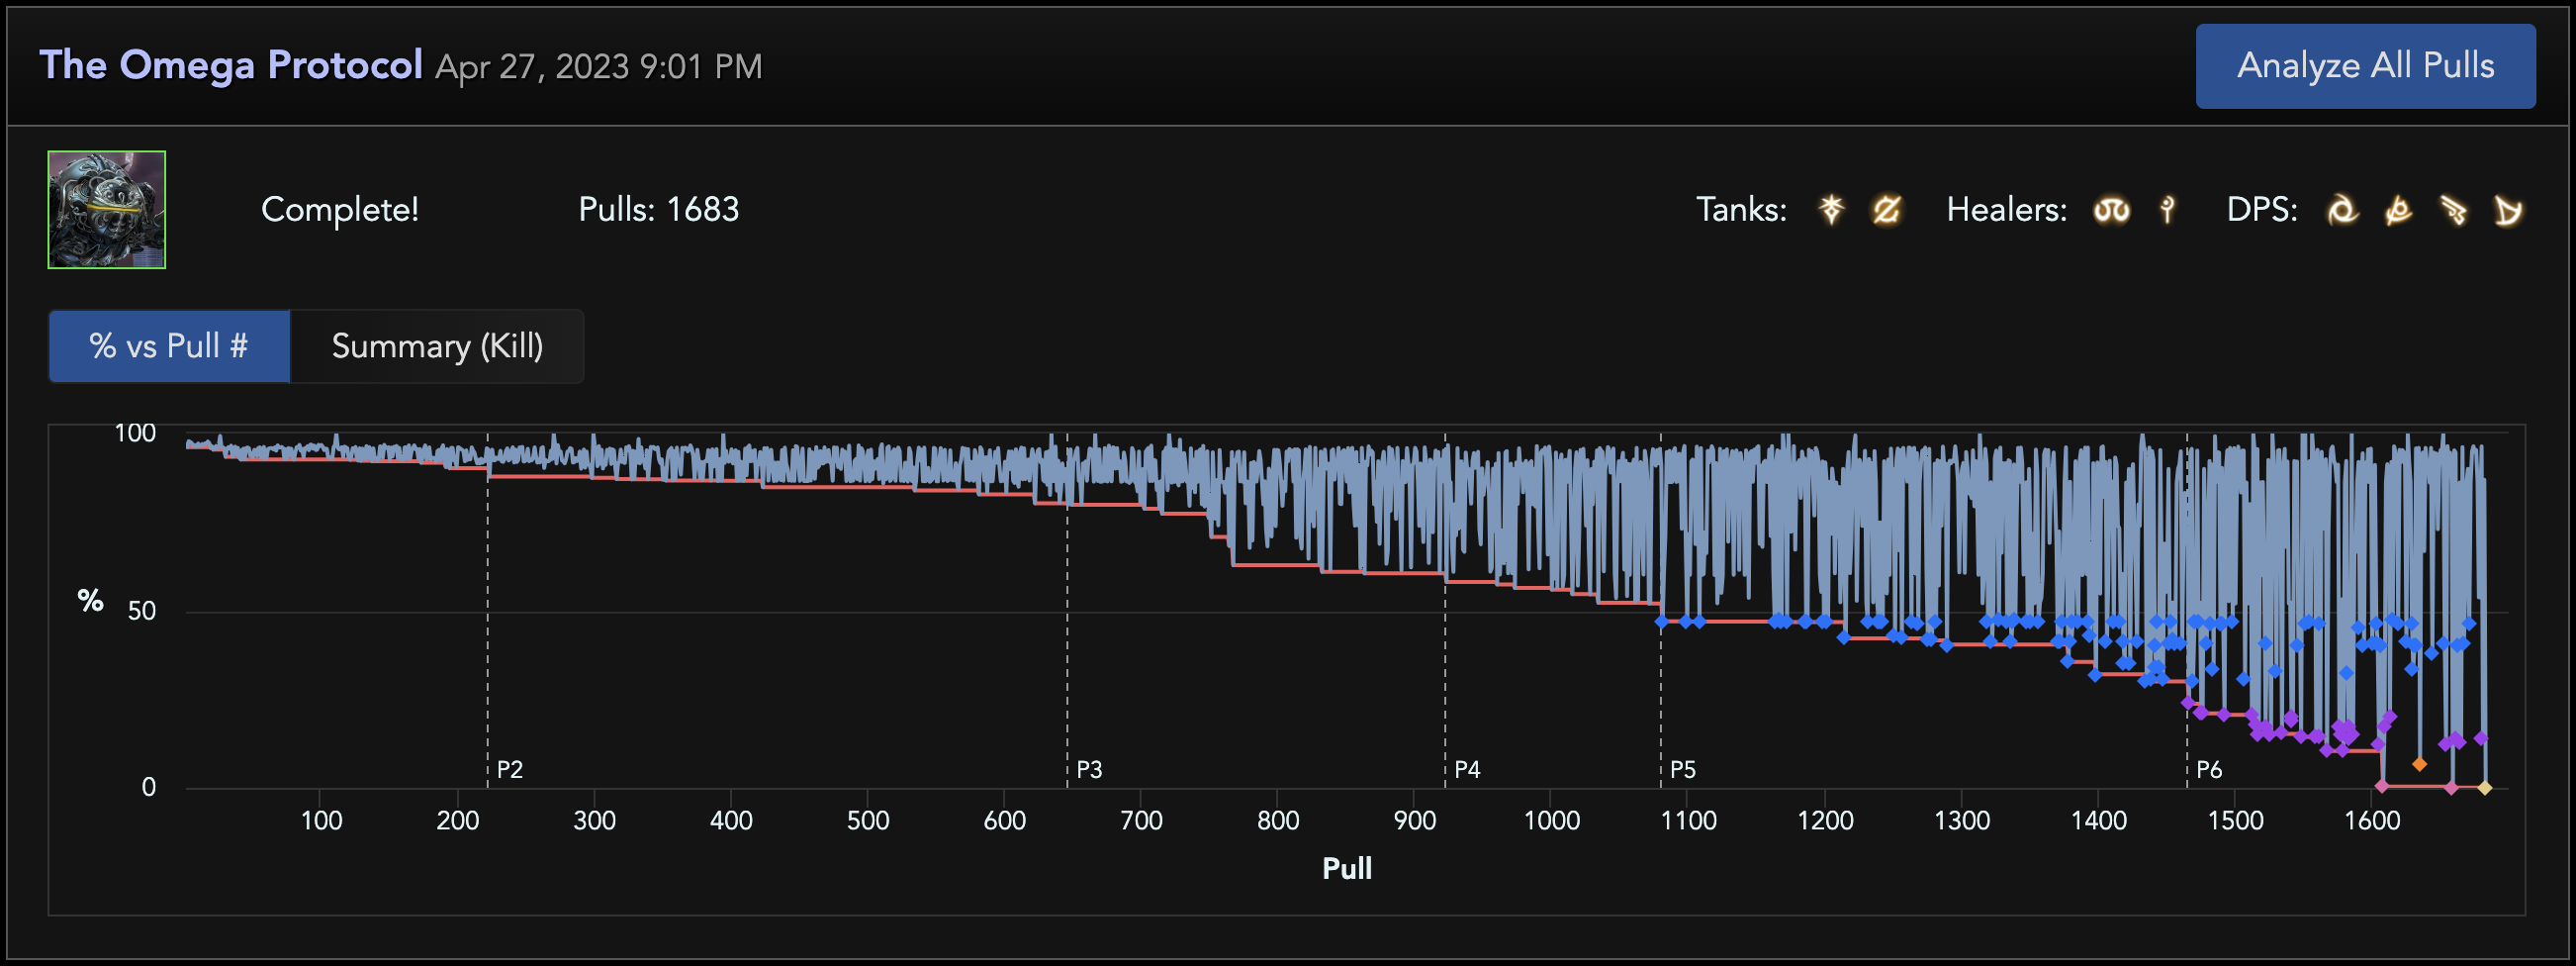The height and width of the screenshot is (966, 2576).
Task: Click the staff-shaped White Mage healer icon
Action: pyautogui.click(x=2167, y=209)
